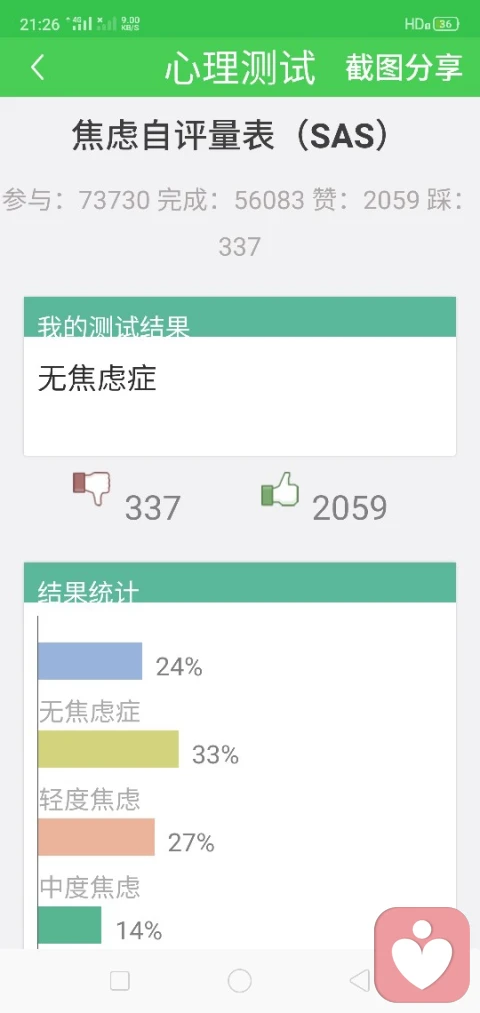Viewport: 480px width, 1013px height.
Task: Select the 我的测试结果 section header
Action: [240, 317]
